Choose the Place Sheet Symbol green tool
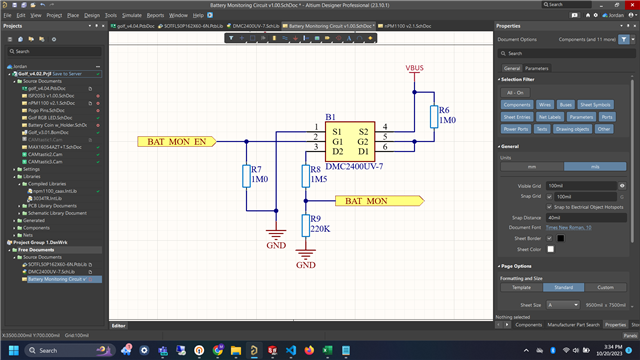 coord(317,38)
